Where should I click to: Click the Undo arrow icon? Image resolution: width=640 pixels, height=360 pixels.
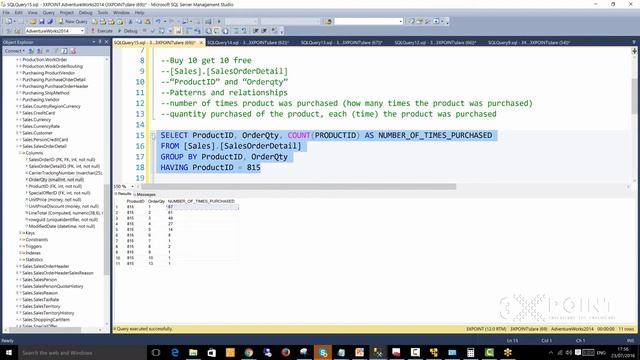158,21
